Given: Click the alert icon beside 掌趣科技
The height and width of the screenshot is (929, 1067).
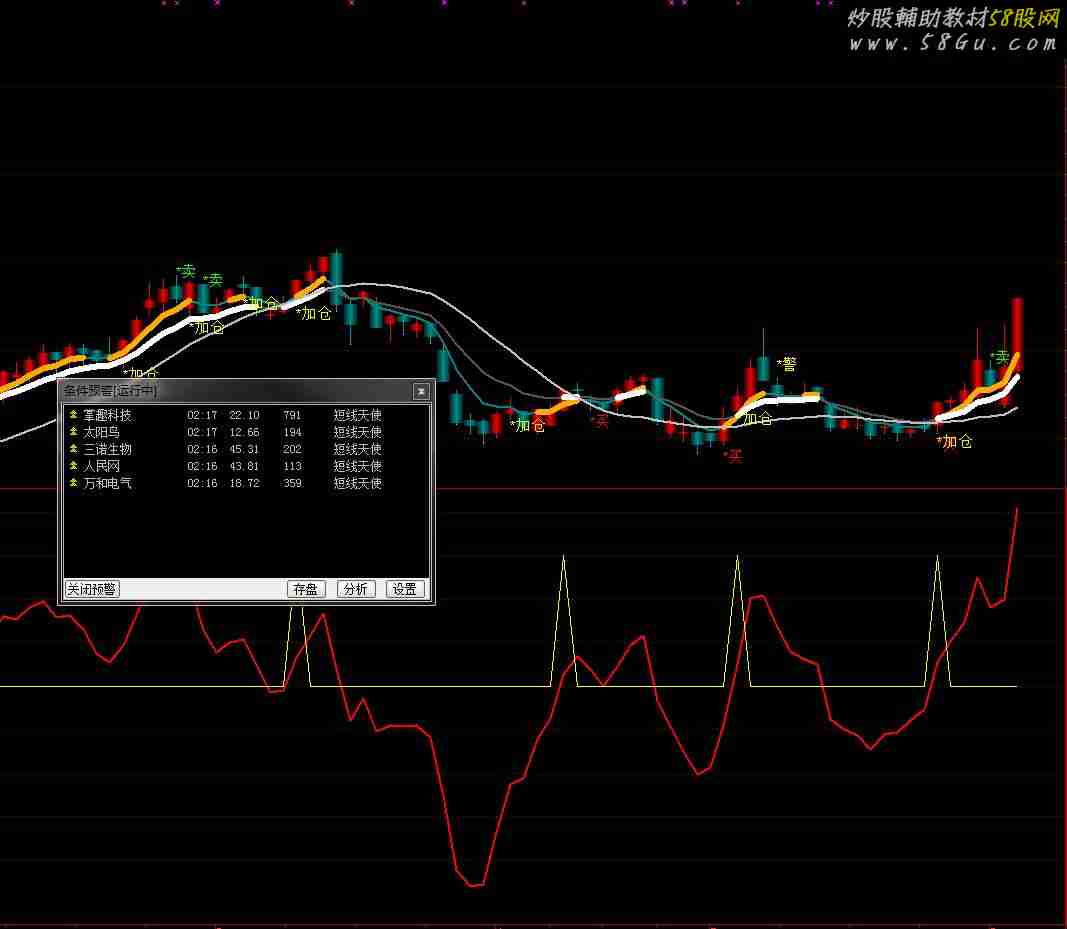Looking at the screenshot, I should point(73,415).
